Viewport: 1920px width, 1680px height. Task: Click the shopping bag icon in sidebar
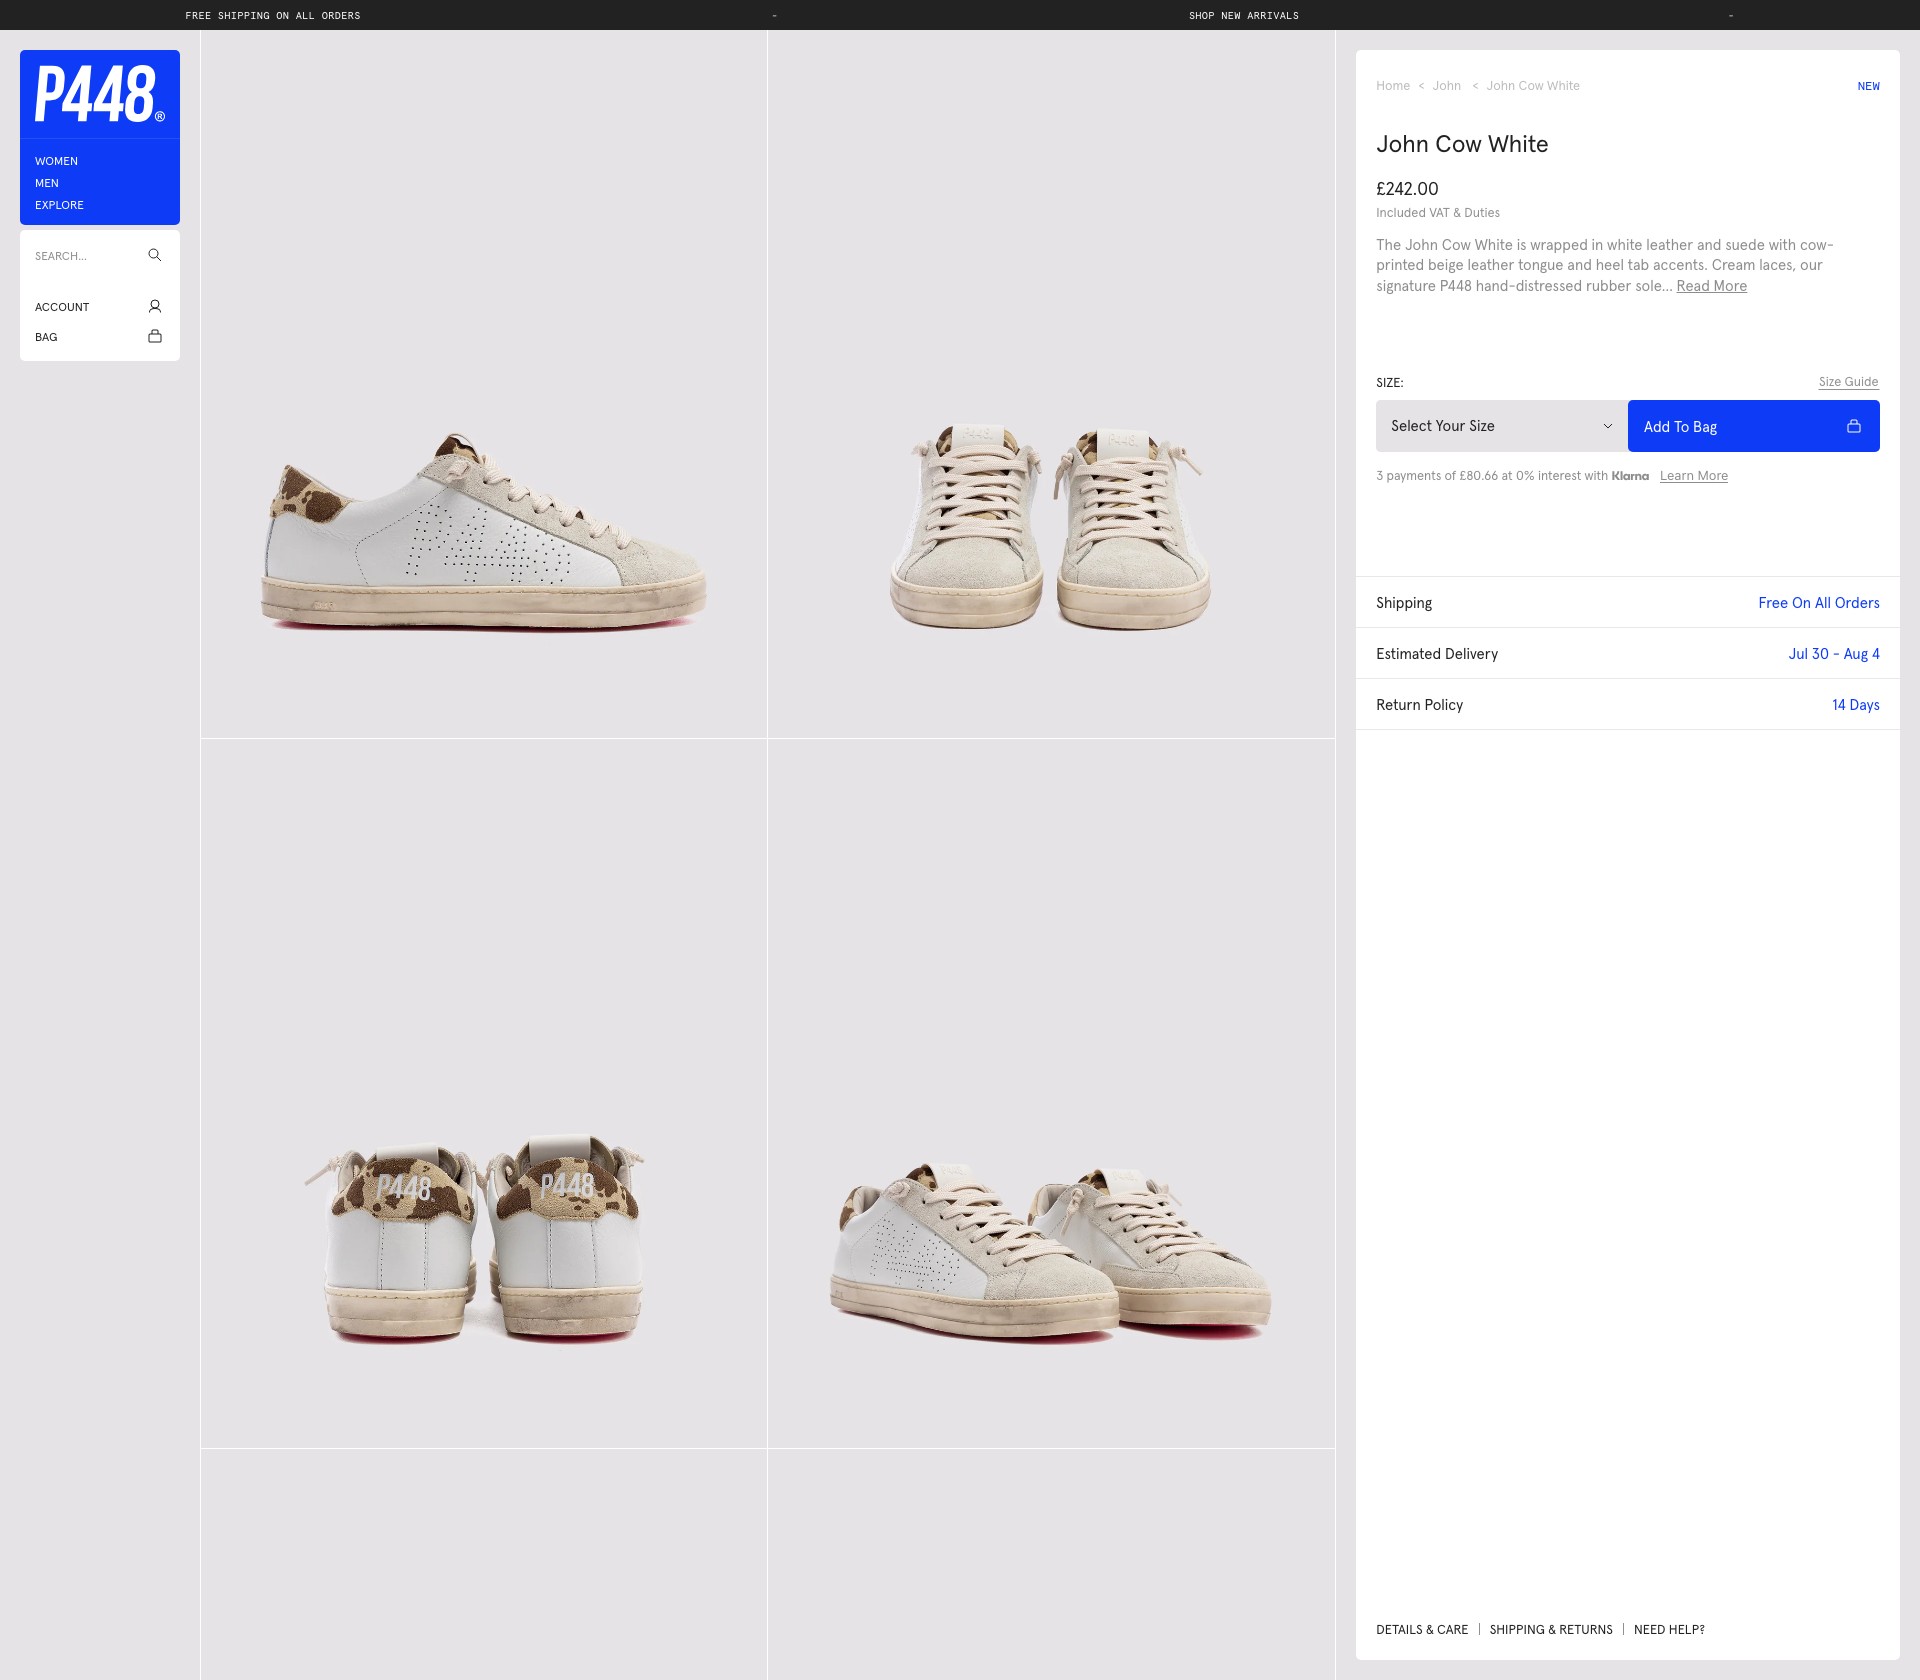point(155,336)
